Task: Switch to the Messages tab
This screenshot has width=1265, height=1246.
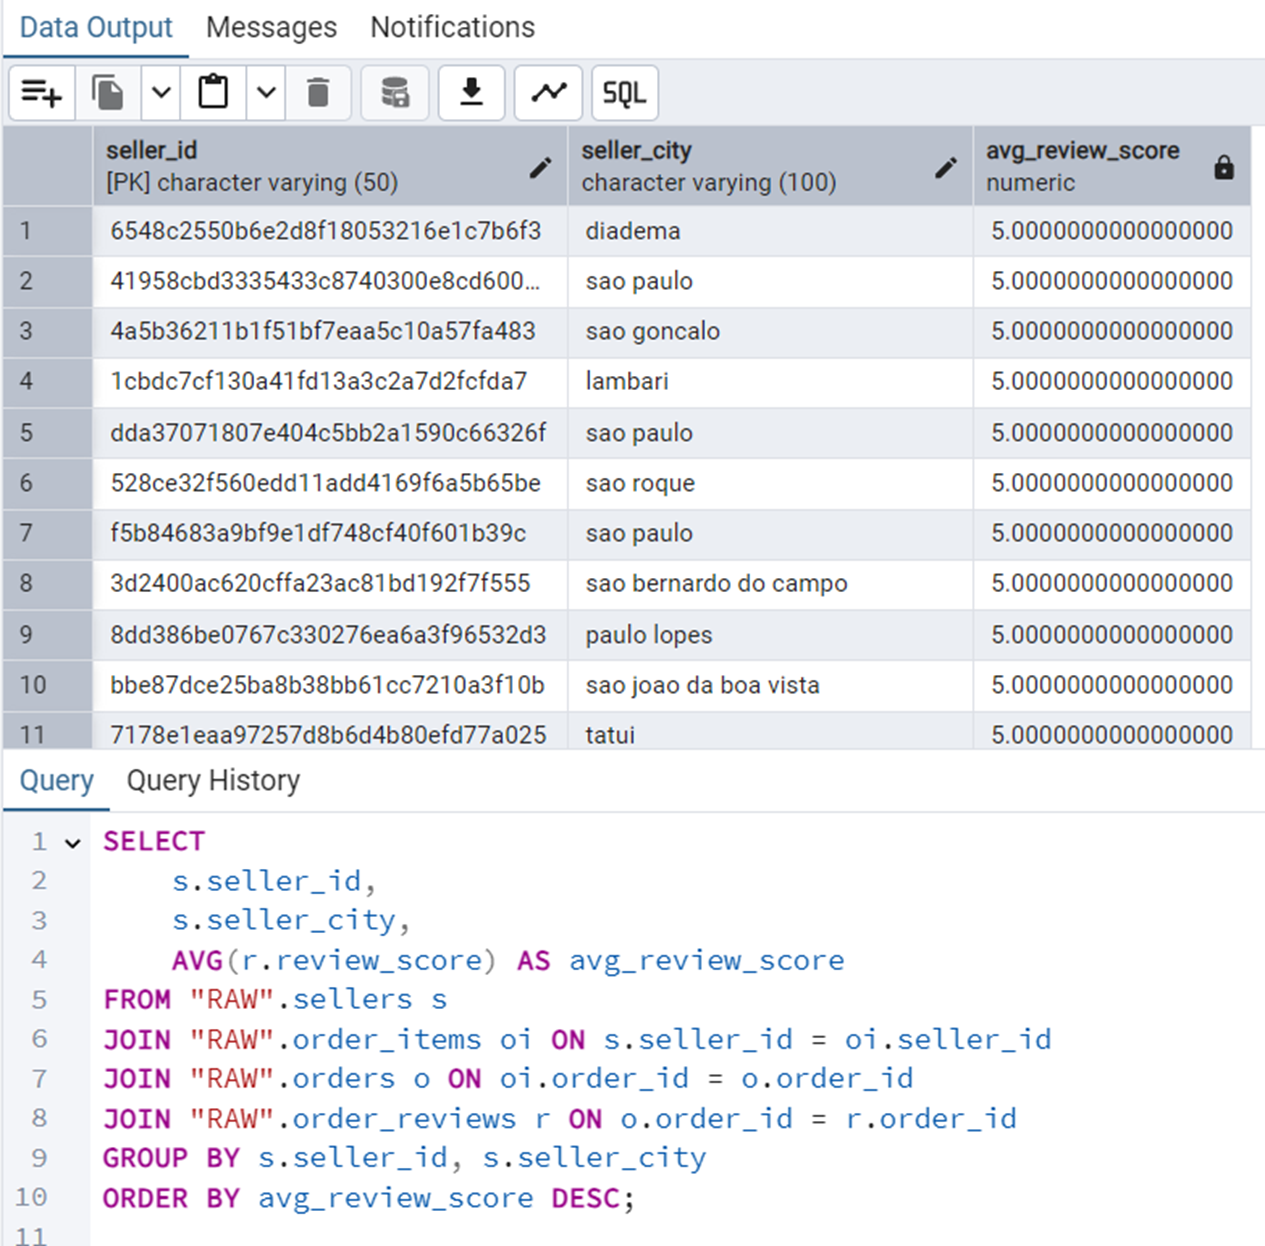Action: tap(271, 27)
